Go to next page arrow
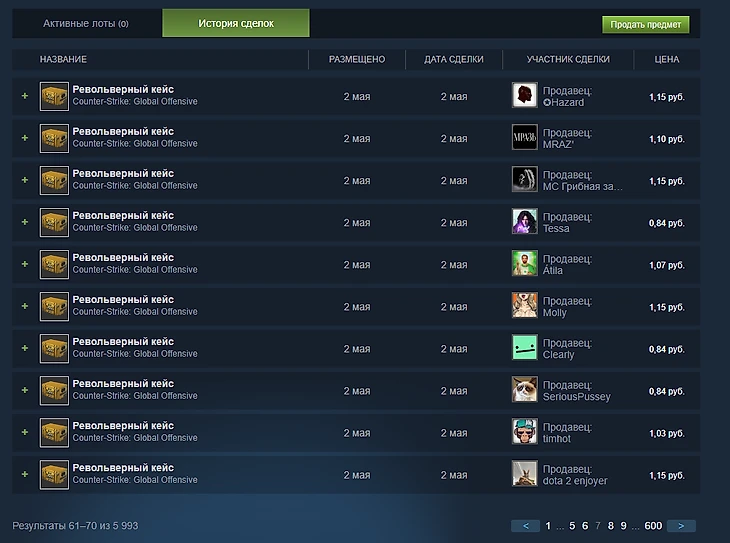730x543 pixels. 681,526
